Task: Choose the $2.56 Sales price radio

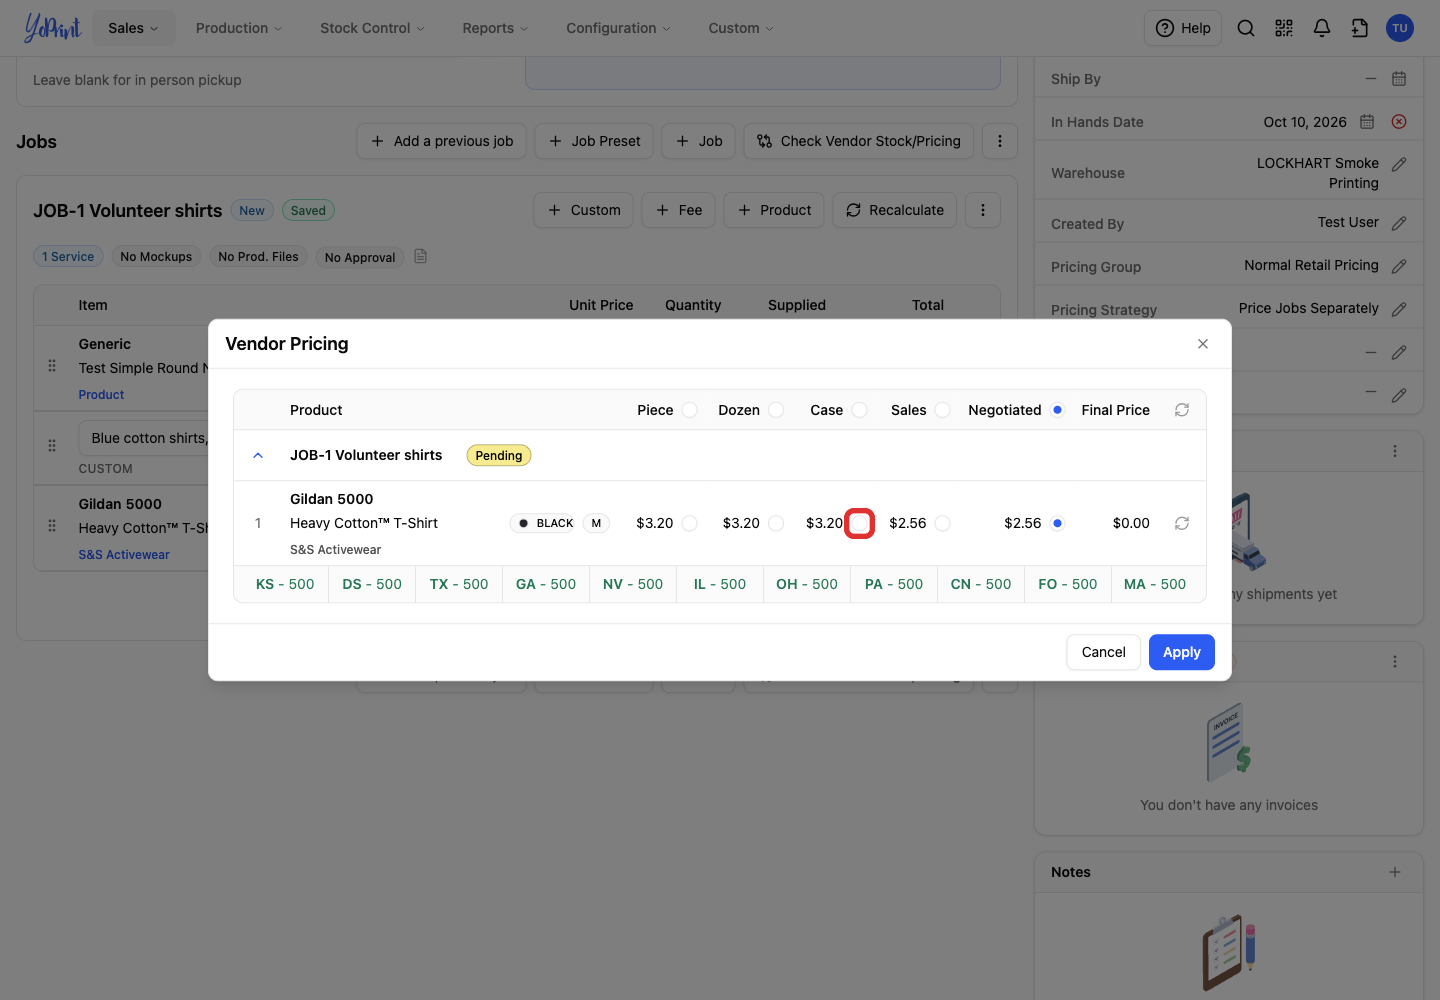Action: (x=943, y=523)
